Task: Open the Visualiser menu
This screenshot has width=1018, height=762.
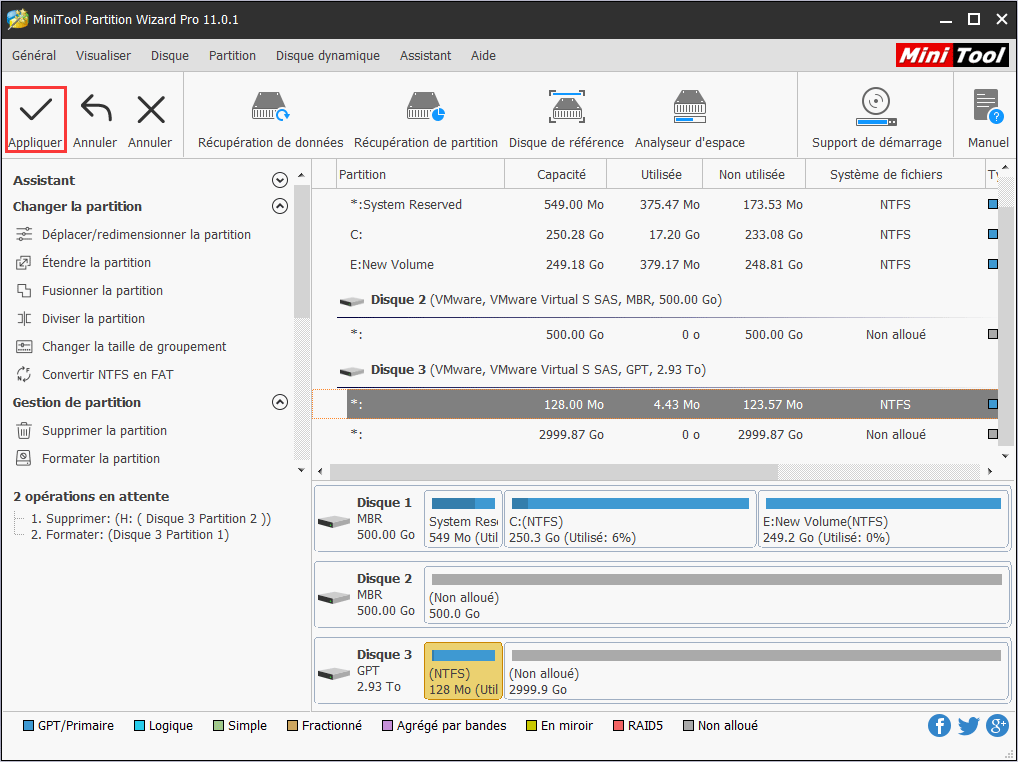Action: click(103, 56)
